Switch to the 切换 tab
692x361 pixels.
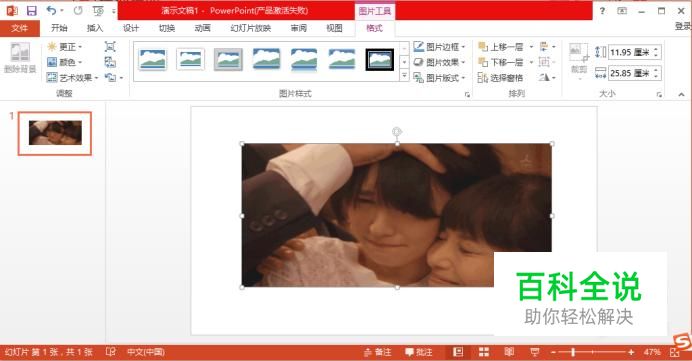tap(166, 28)
